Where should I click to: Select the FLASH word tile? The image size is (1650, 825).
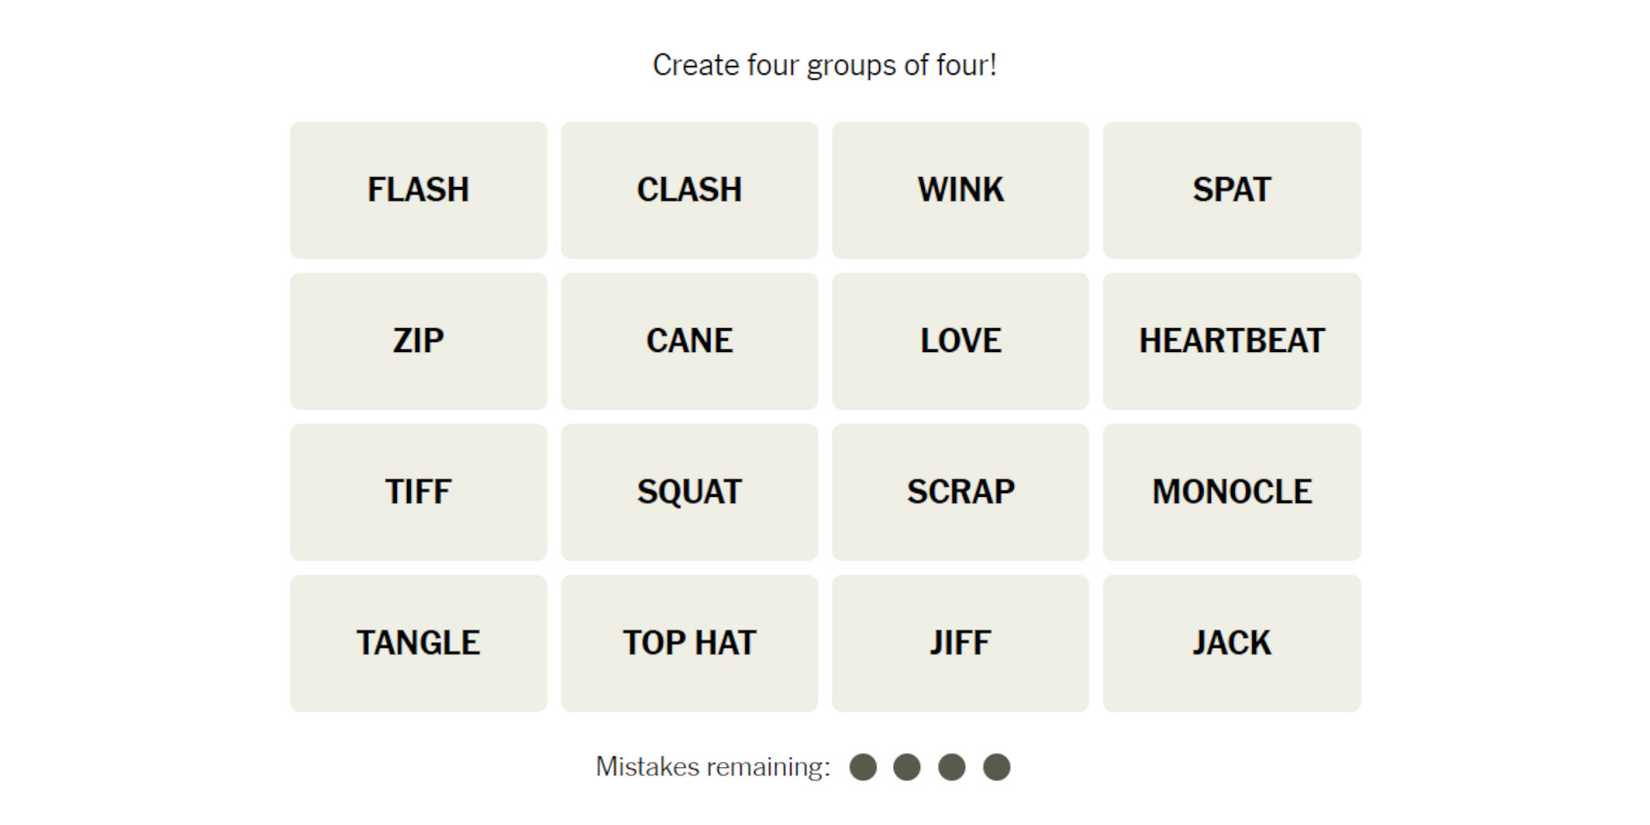[x=418, y=190]
